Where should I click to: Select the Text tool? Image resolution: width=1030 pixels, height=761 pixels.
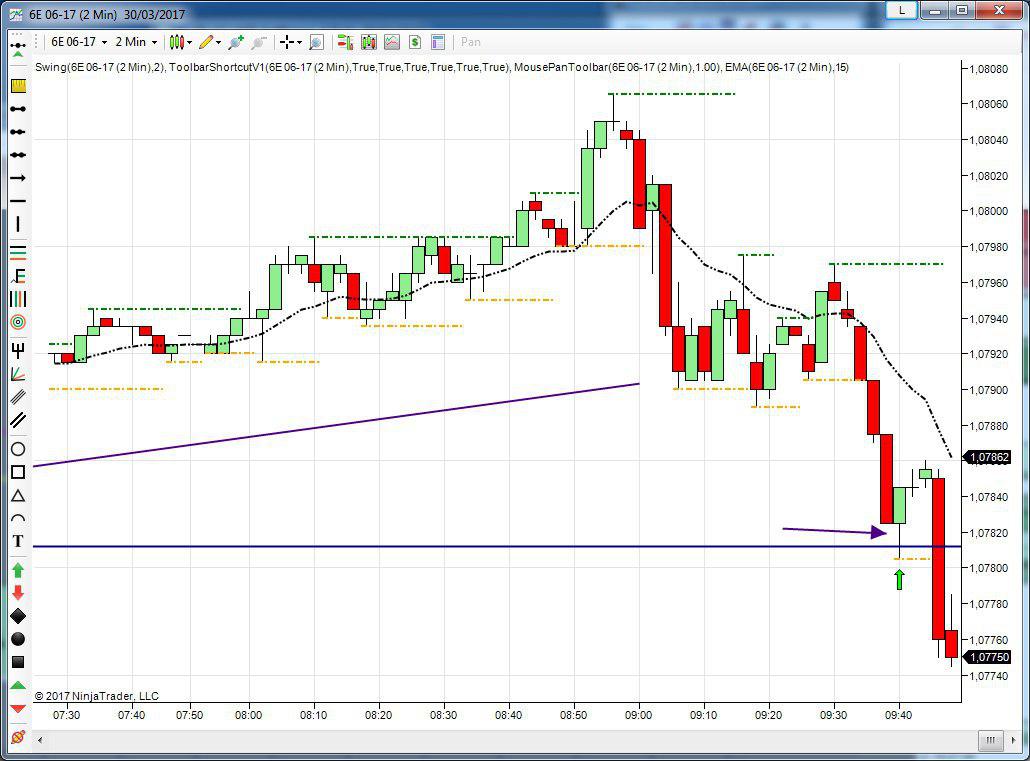[x=18, y=541]
